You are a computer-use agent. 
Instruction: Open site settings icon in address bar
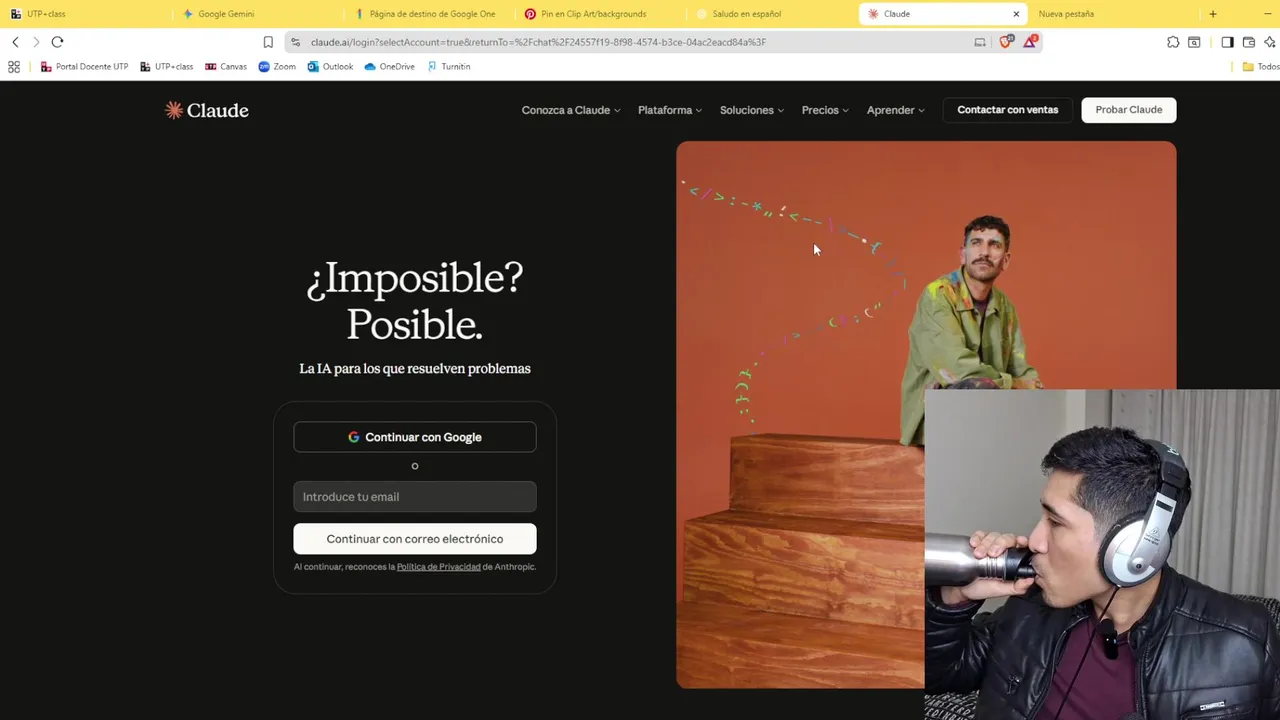(x=295, y=42)
